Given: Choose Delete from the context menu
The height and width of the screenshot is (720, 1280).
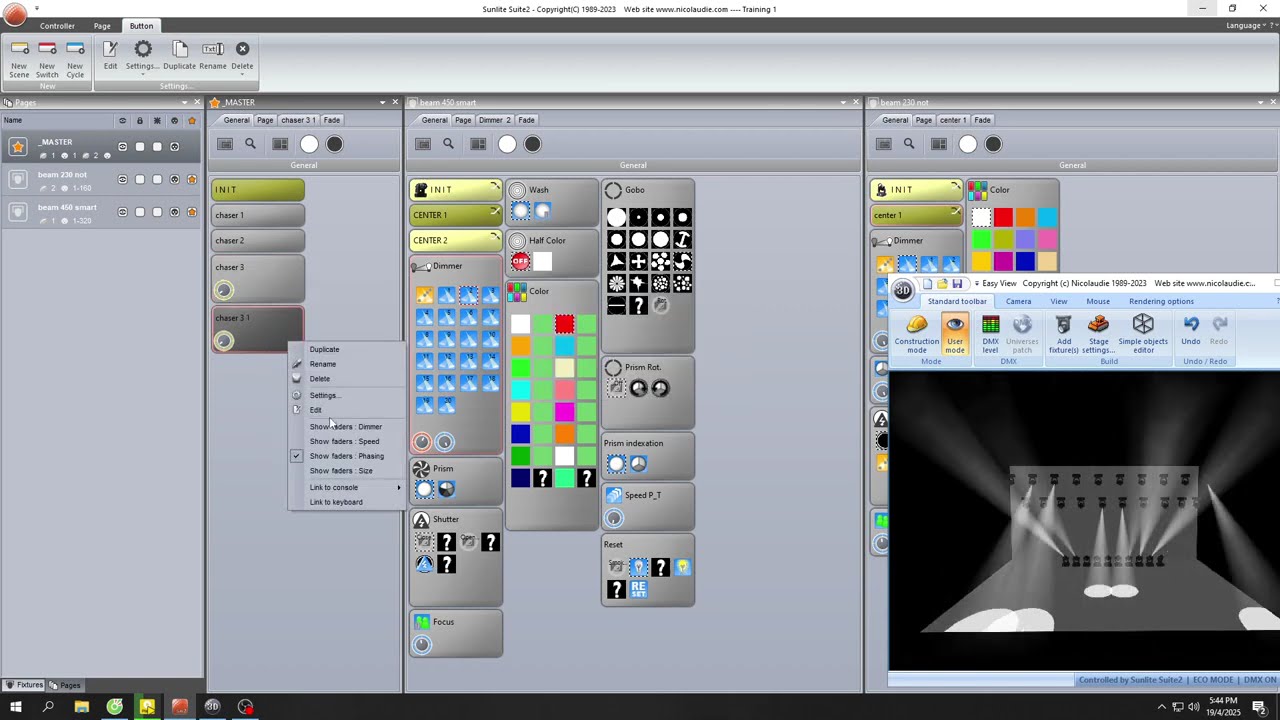Looking at the screenshot, I should click(319, 379).
